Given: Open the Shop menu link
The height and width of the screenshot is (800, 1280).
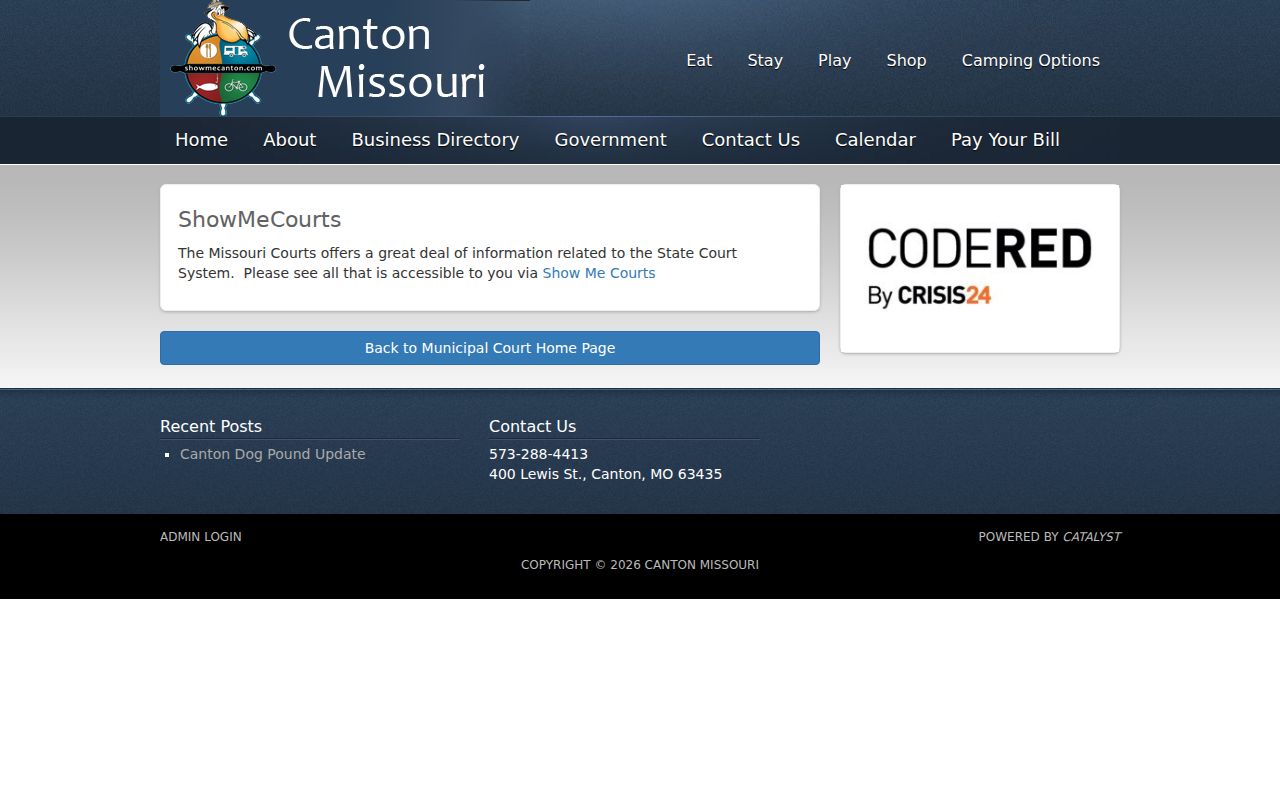Looking at the screenshot, I should (906, 60).
